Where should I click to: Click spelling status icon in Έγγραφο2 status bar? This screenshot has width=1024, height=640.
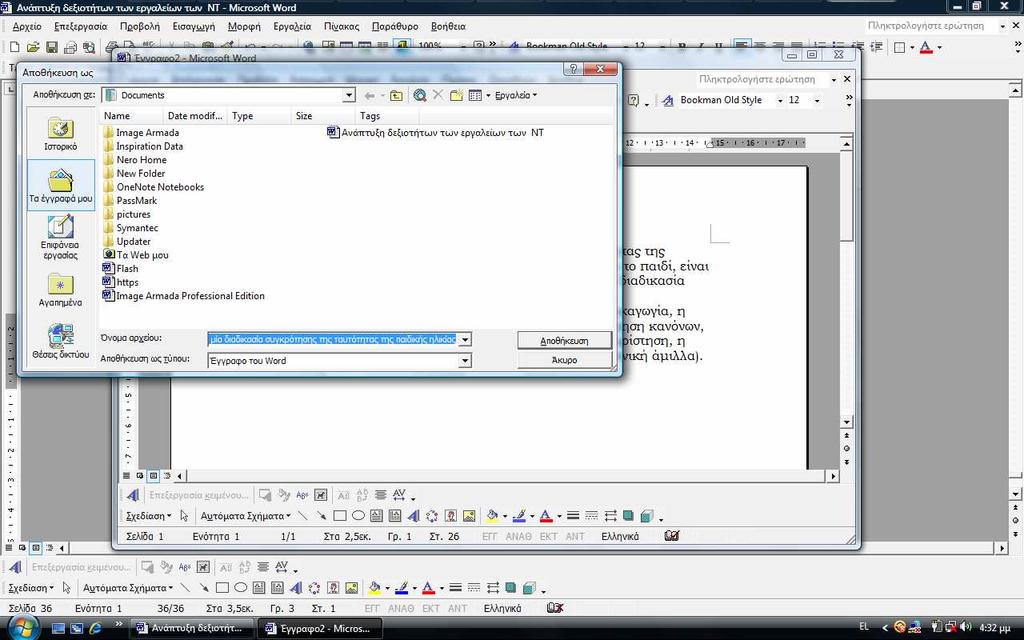[671, 536]
